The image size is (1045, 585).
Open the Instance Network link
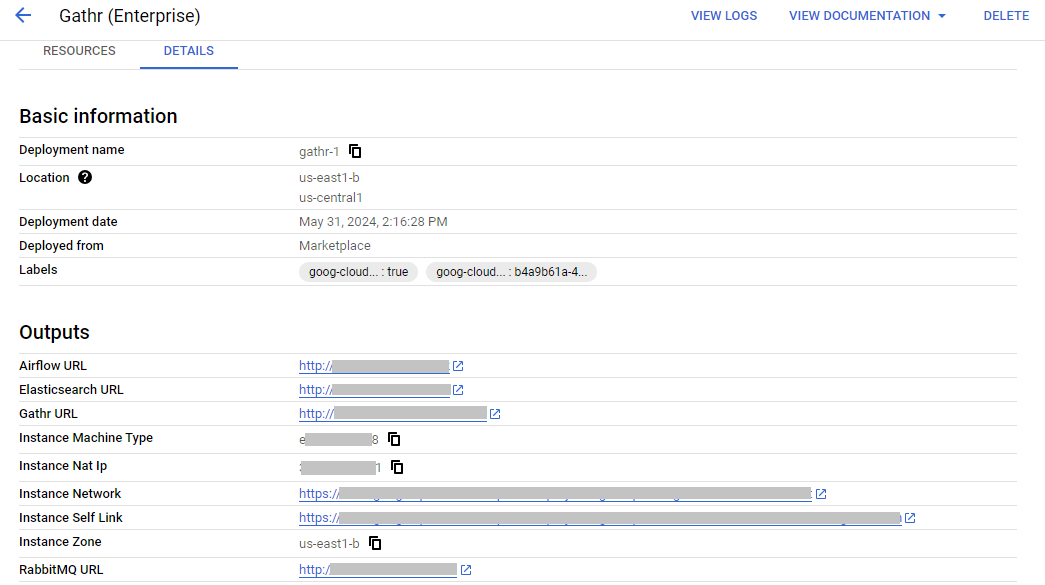coord(555,493)
